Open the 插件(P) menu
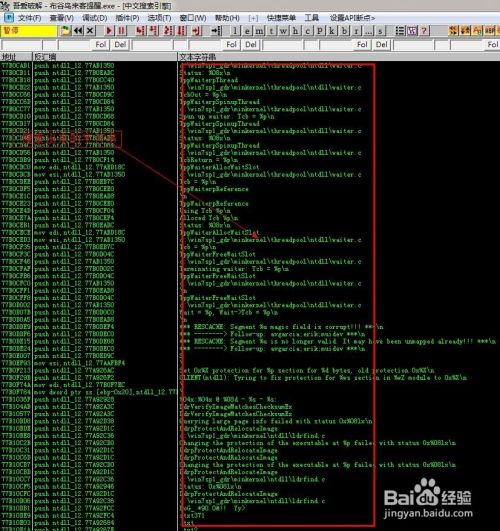 point(127,18)
